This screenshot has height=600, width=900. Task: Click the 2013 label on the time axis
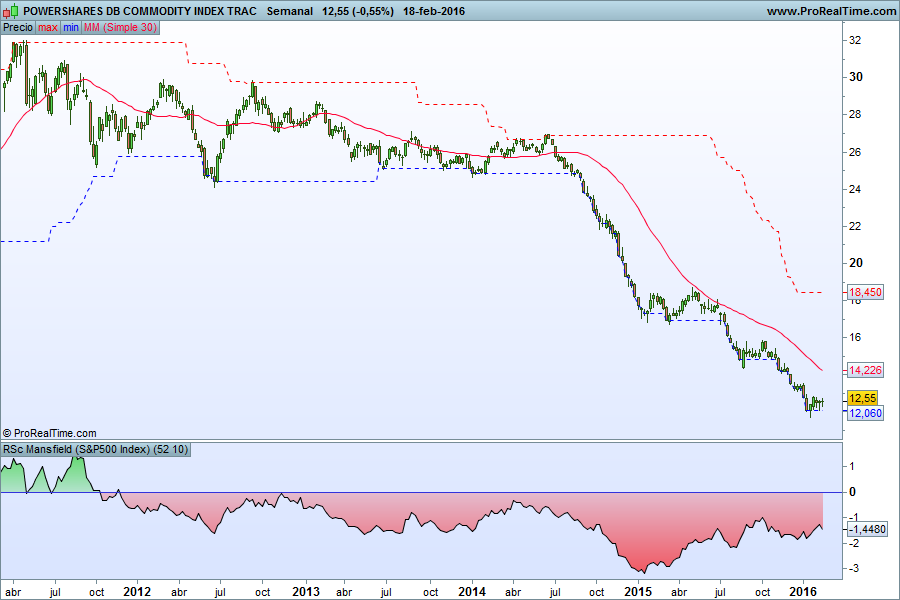click(x=306, y=592)
